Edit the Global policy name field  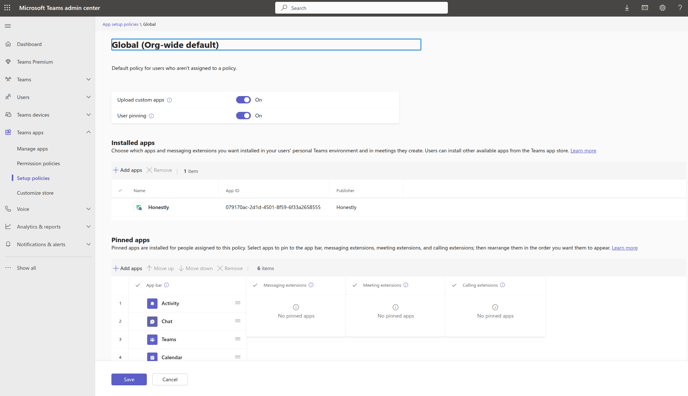[x=266, y=44]
